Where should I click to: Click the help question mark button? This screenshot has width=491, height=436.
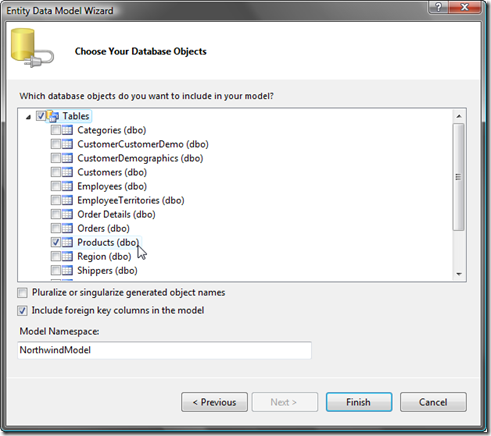point(438,7)
